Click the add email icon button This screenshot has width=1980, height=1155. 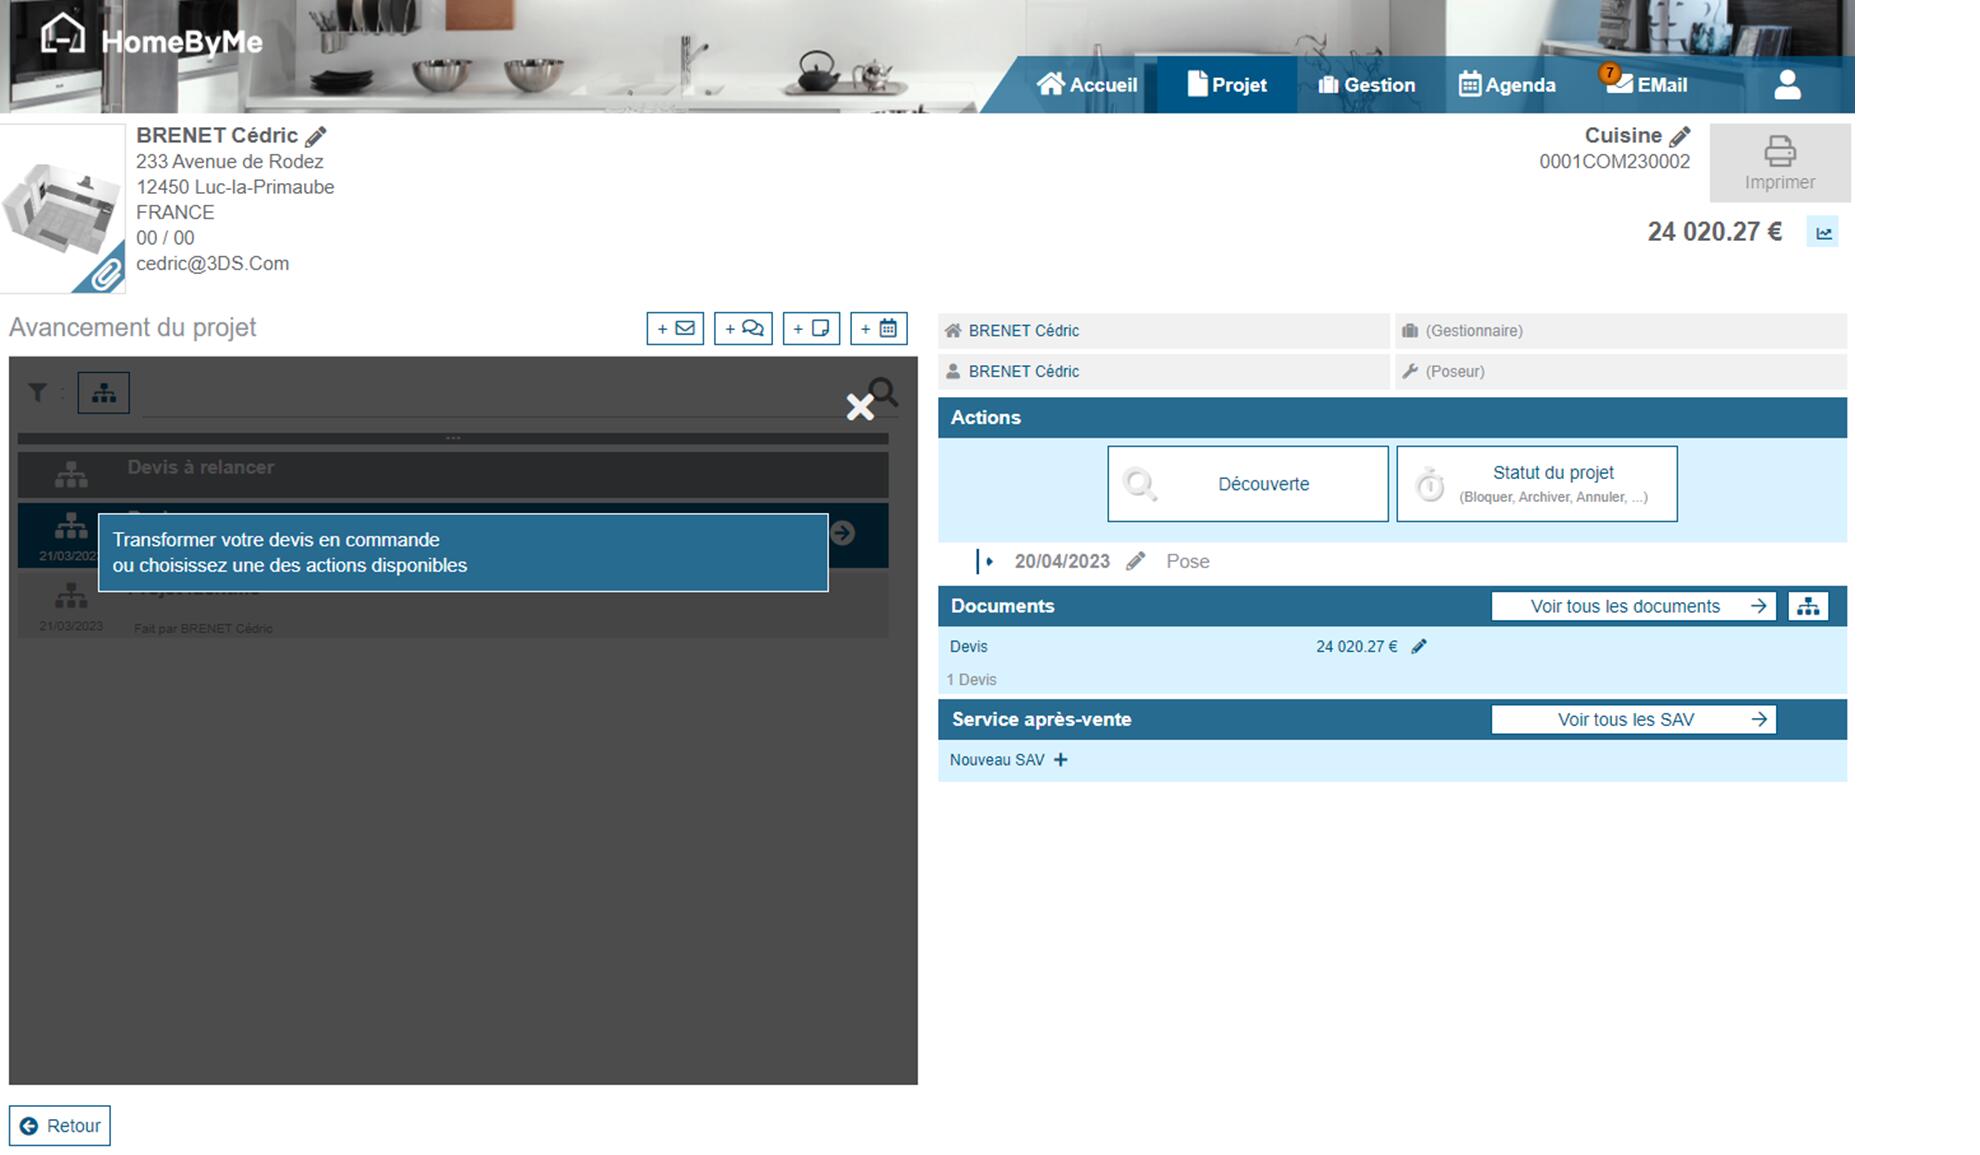675,328
